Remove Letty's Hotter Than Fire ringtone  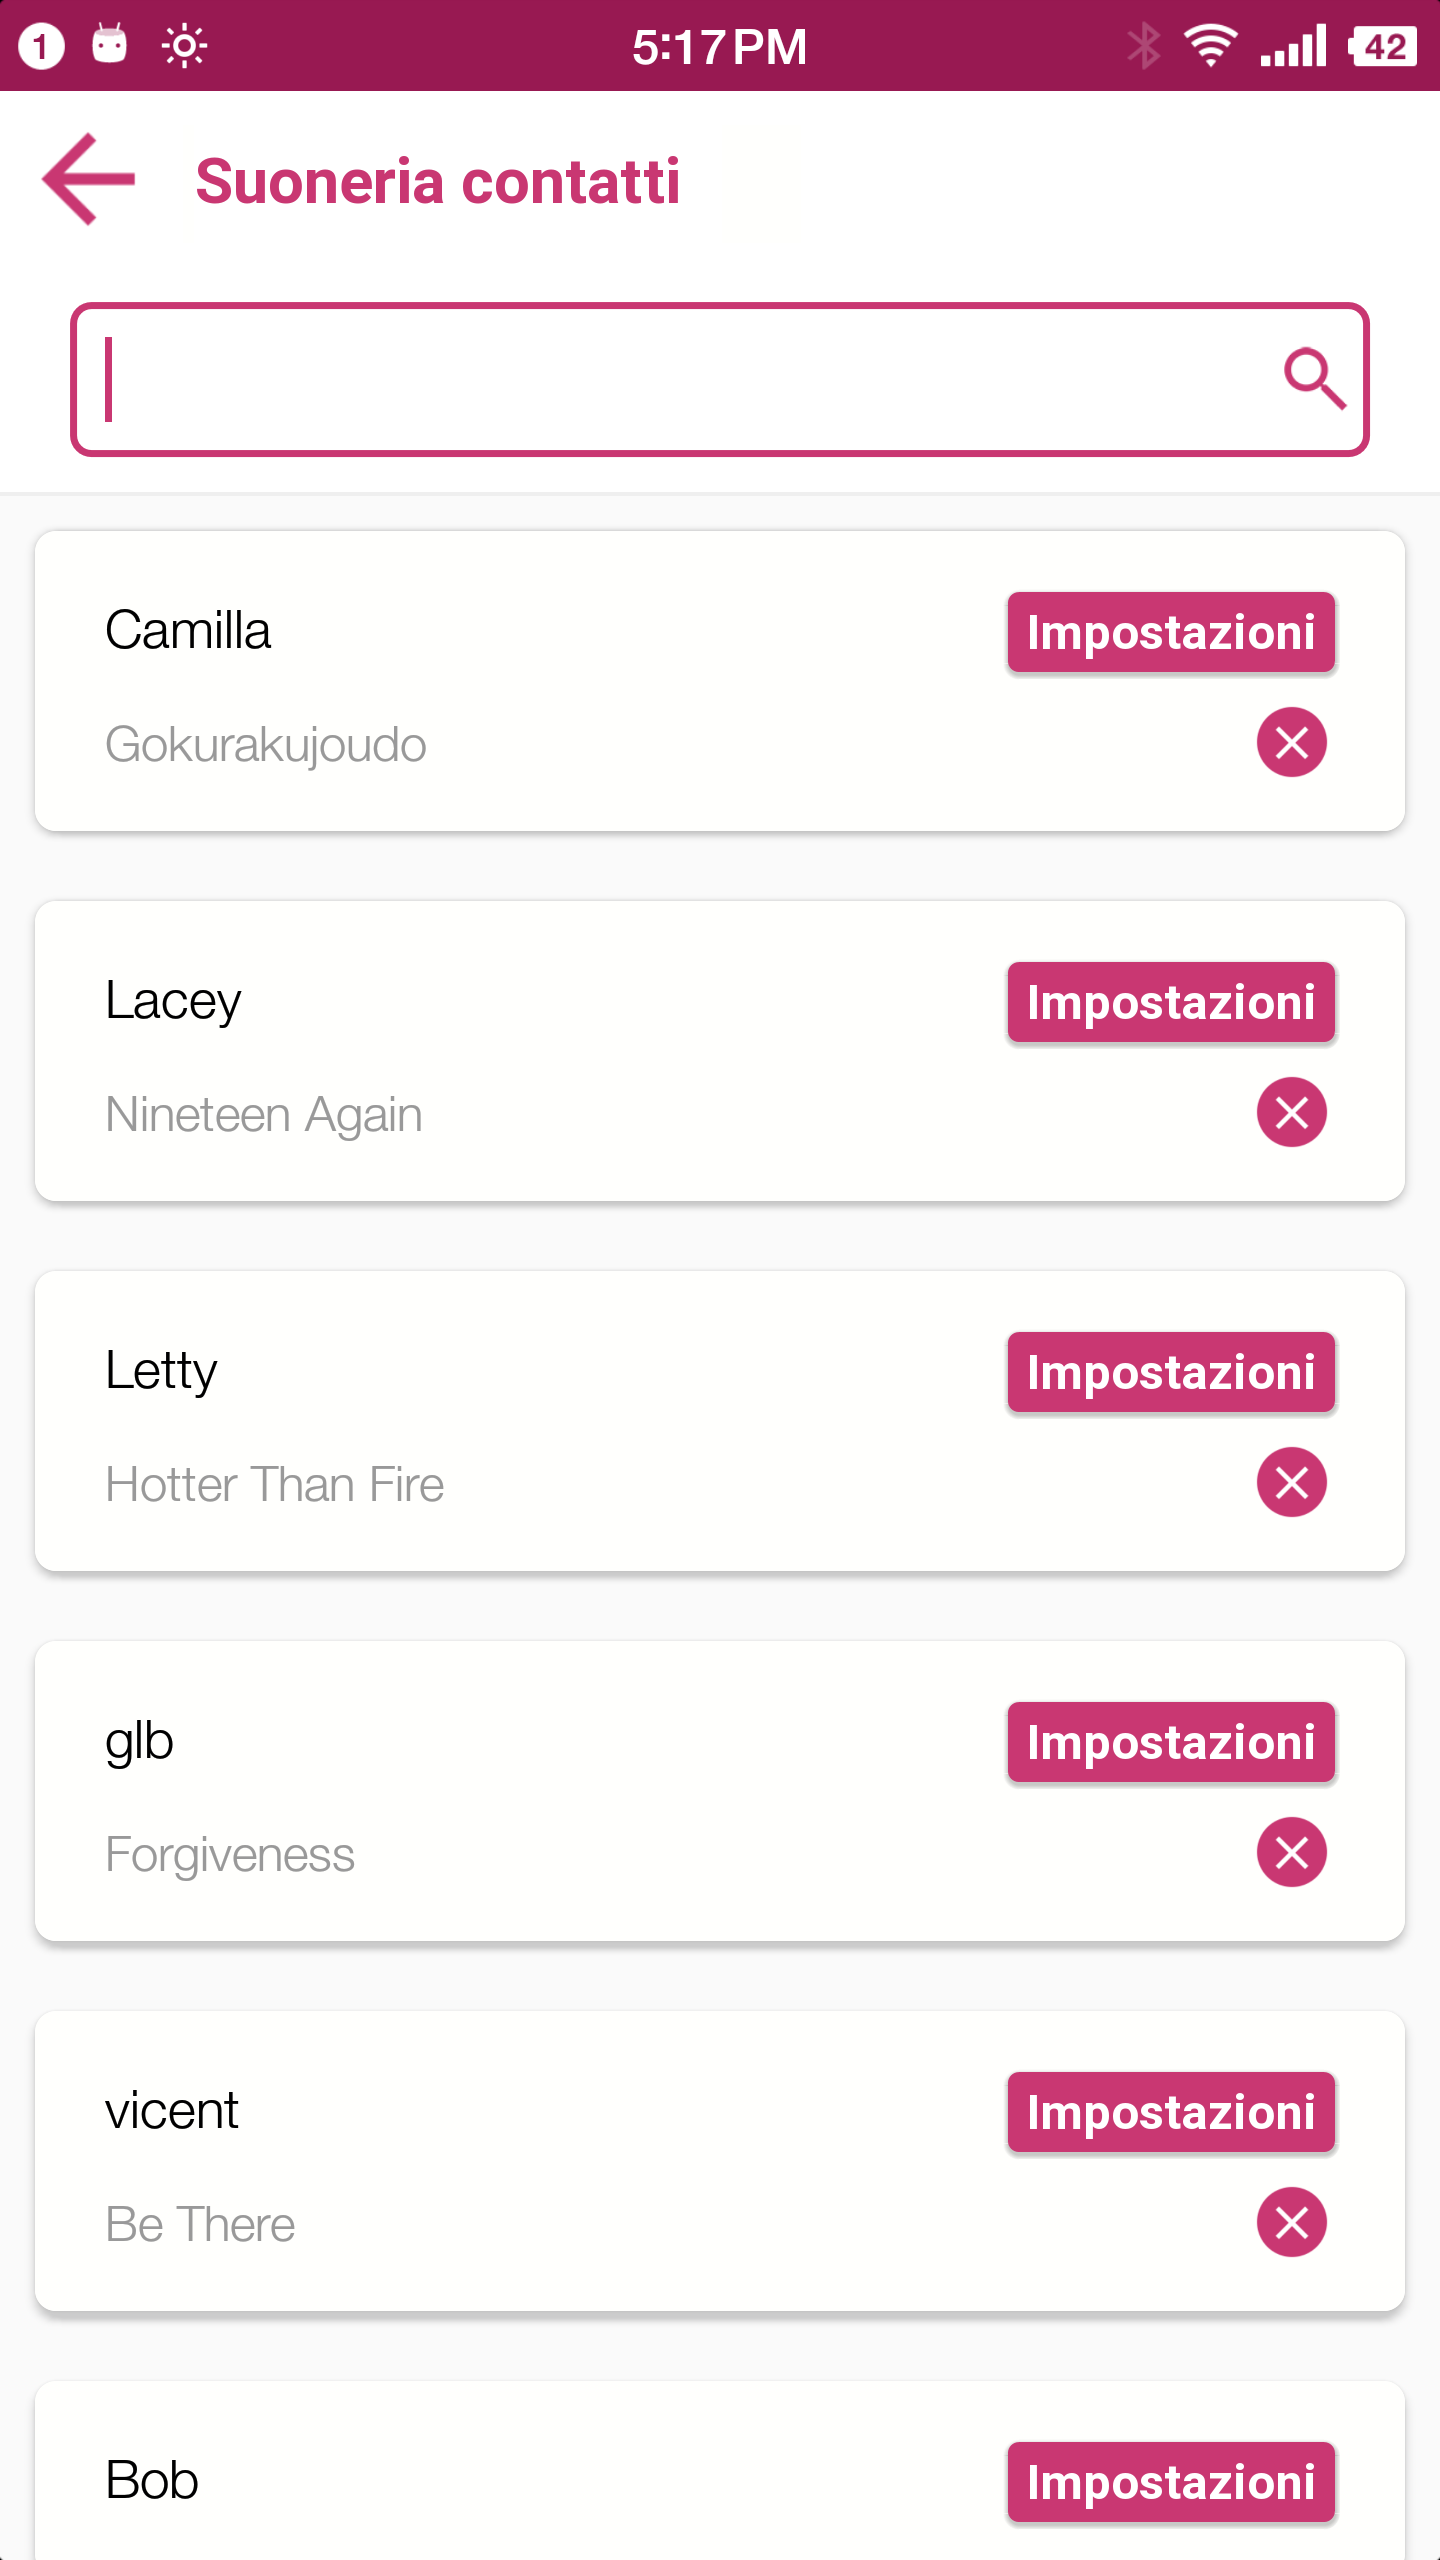click(x=1291, y=1482)
